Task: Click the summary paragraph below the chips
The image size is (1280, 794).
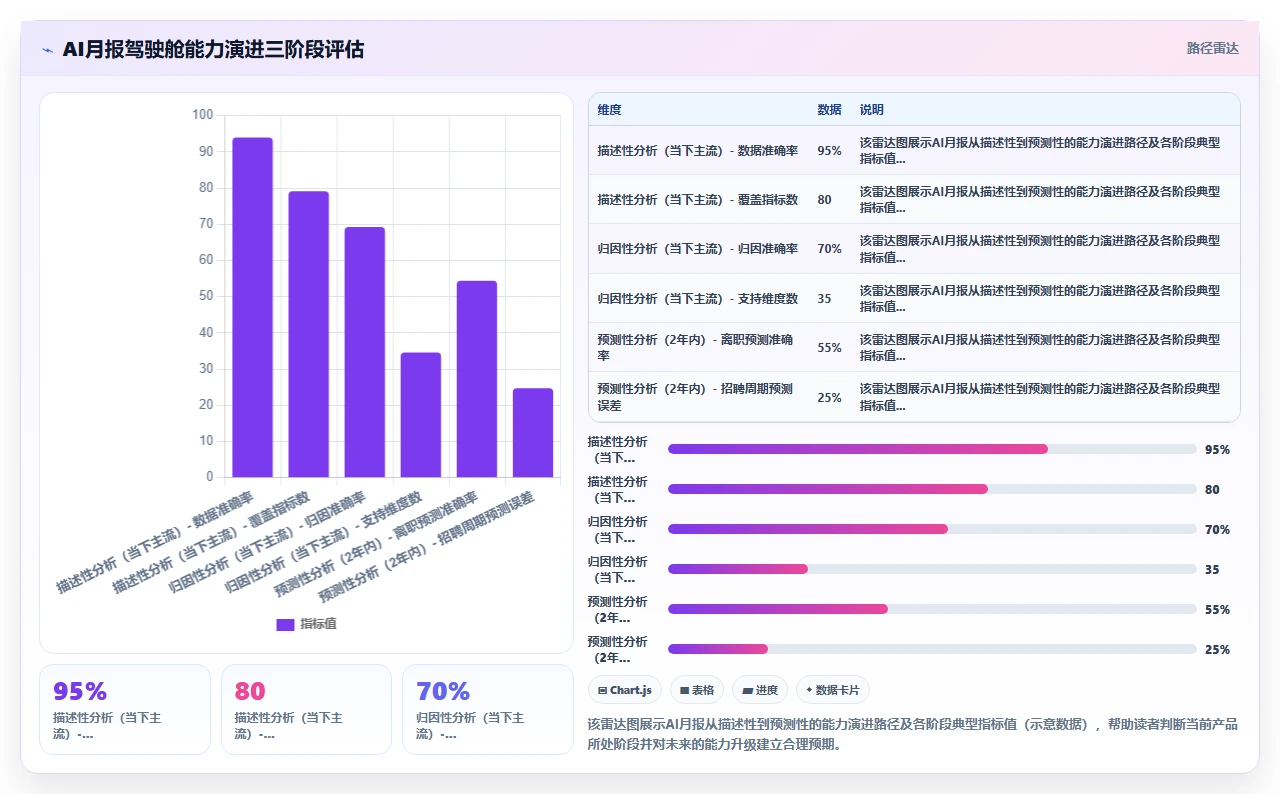Action: (x=913, y=734)
